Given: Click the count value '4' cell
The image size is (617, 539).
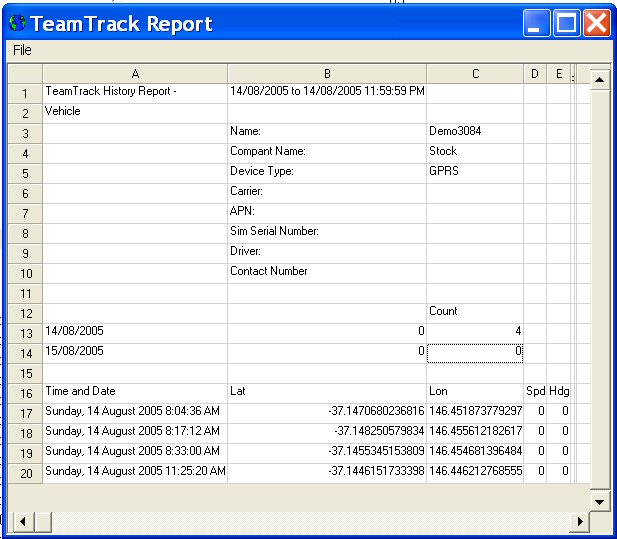Looking at the screenshot, I should 475,334.
